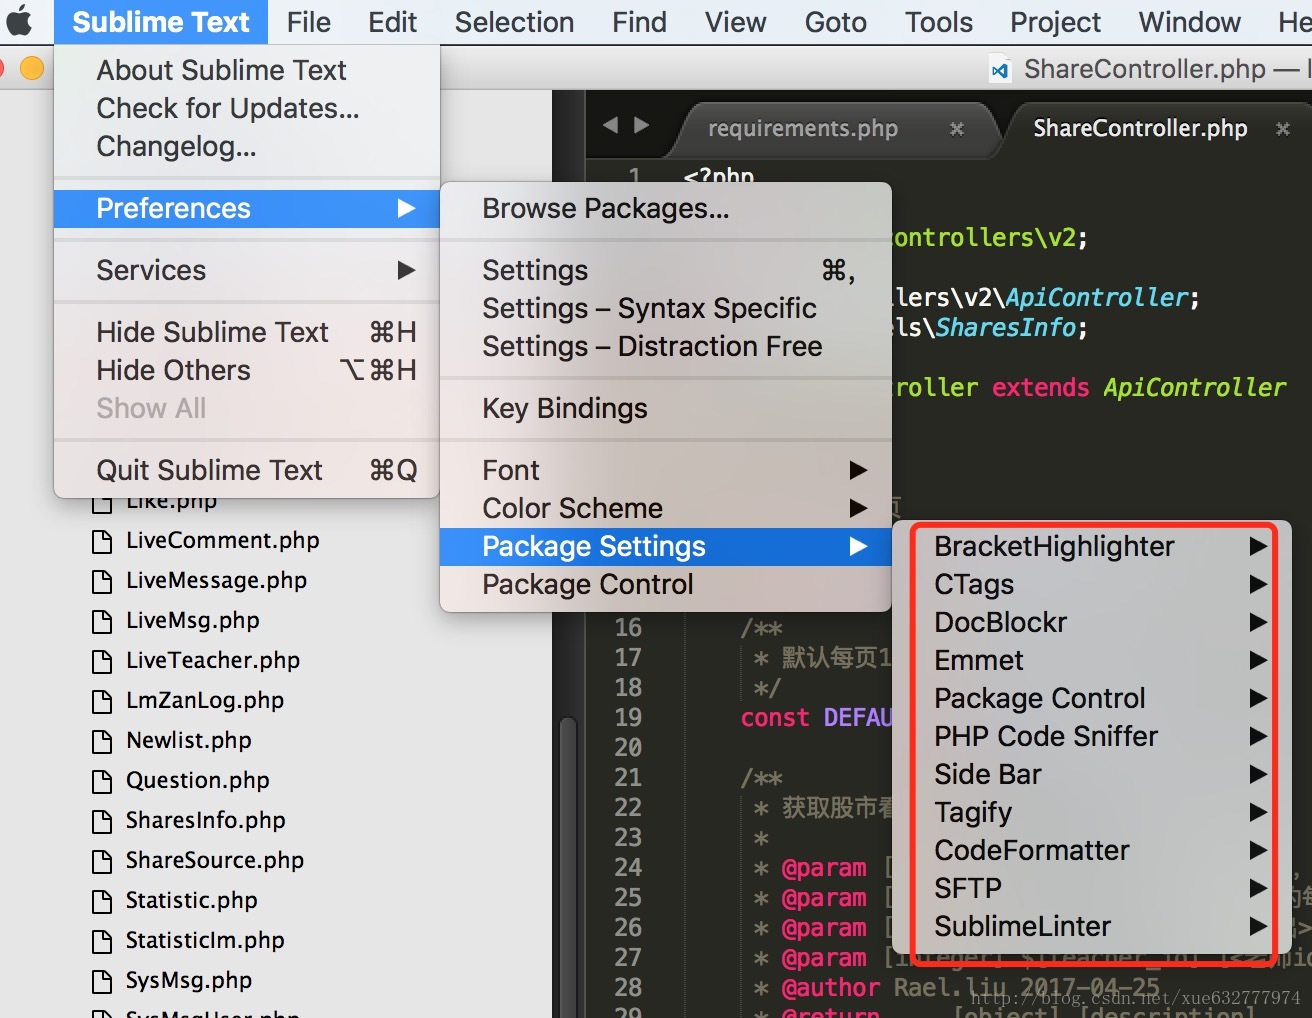The width and height of the screenshot is (1312, 1018).
Task: Expand SublimeLinter package settings
Action: pos(1092,926)
